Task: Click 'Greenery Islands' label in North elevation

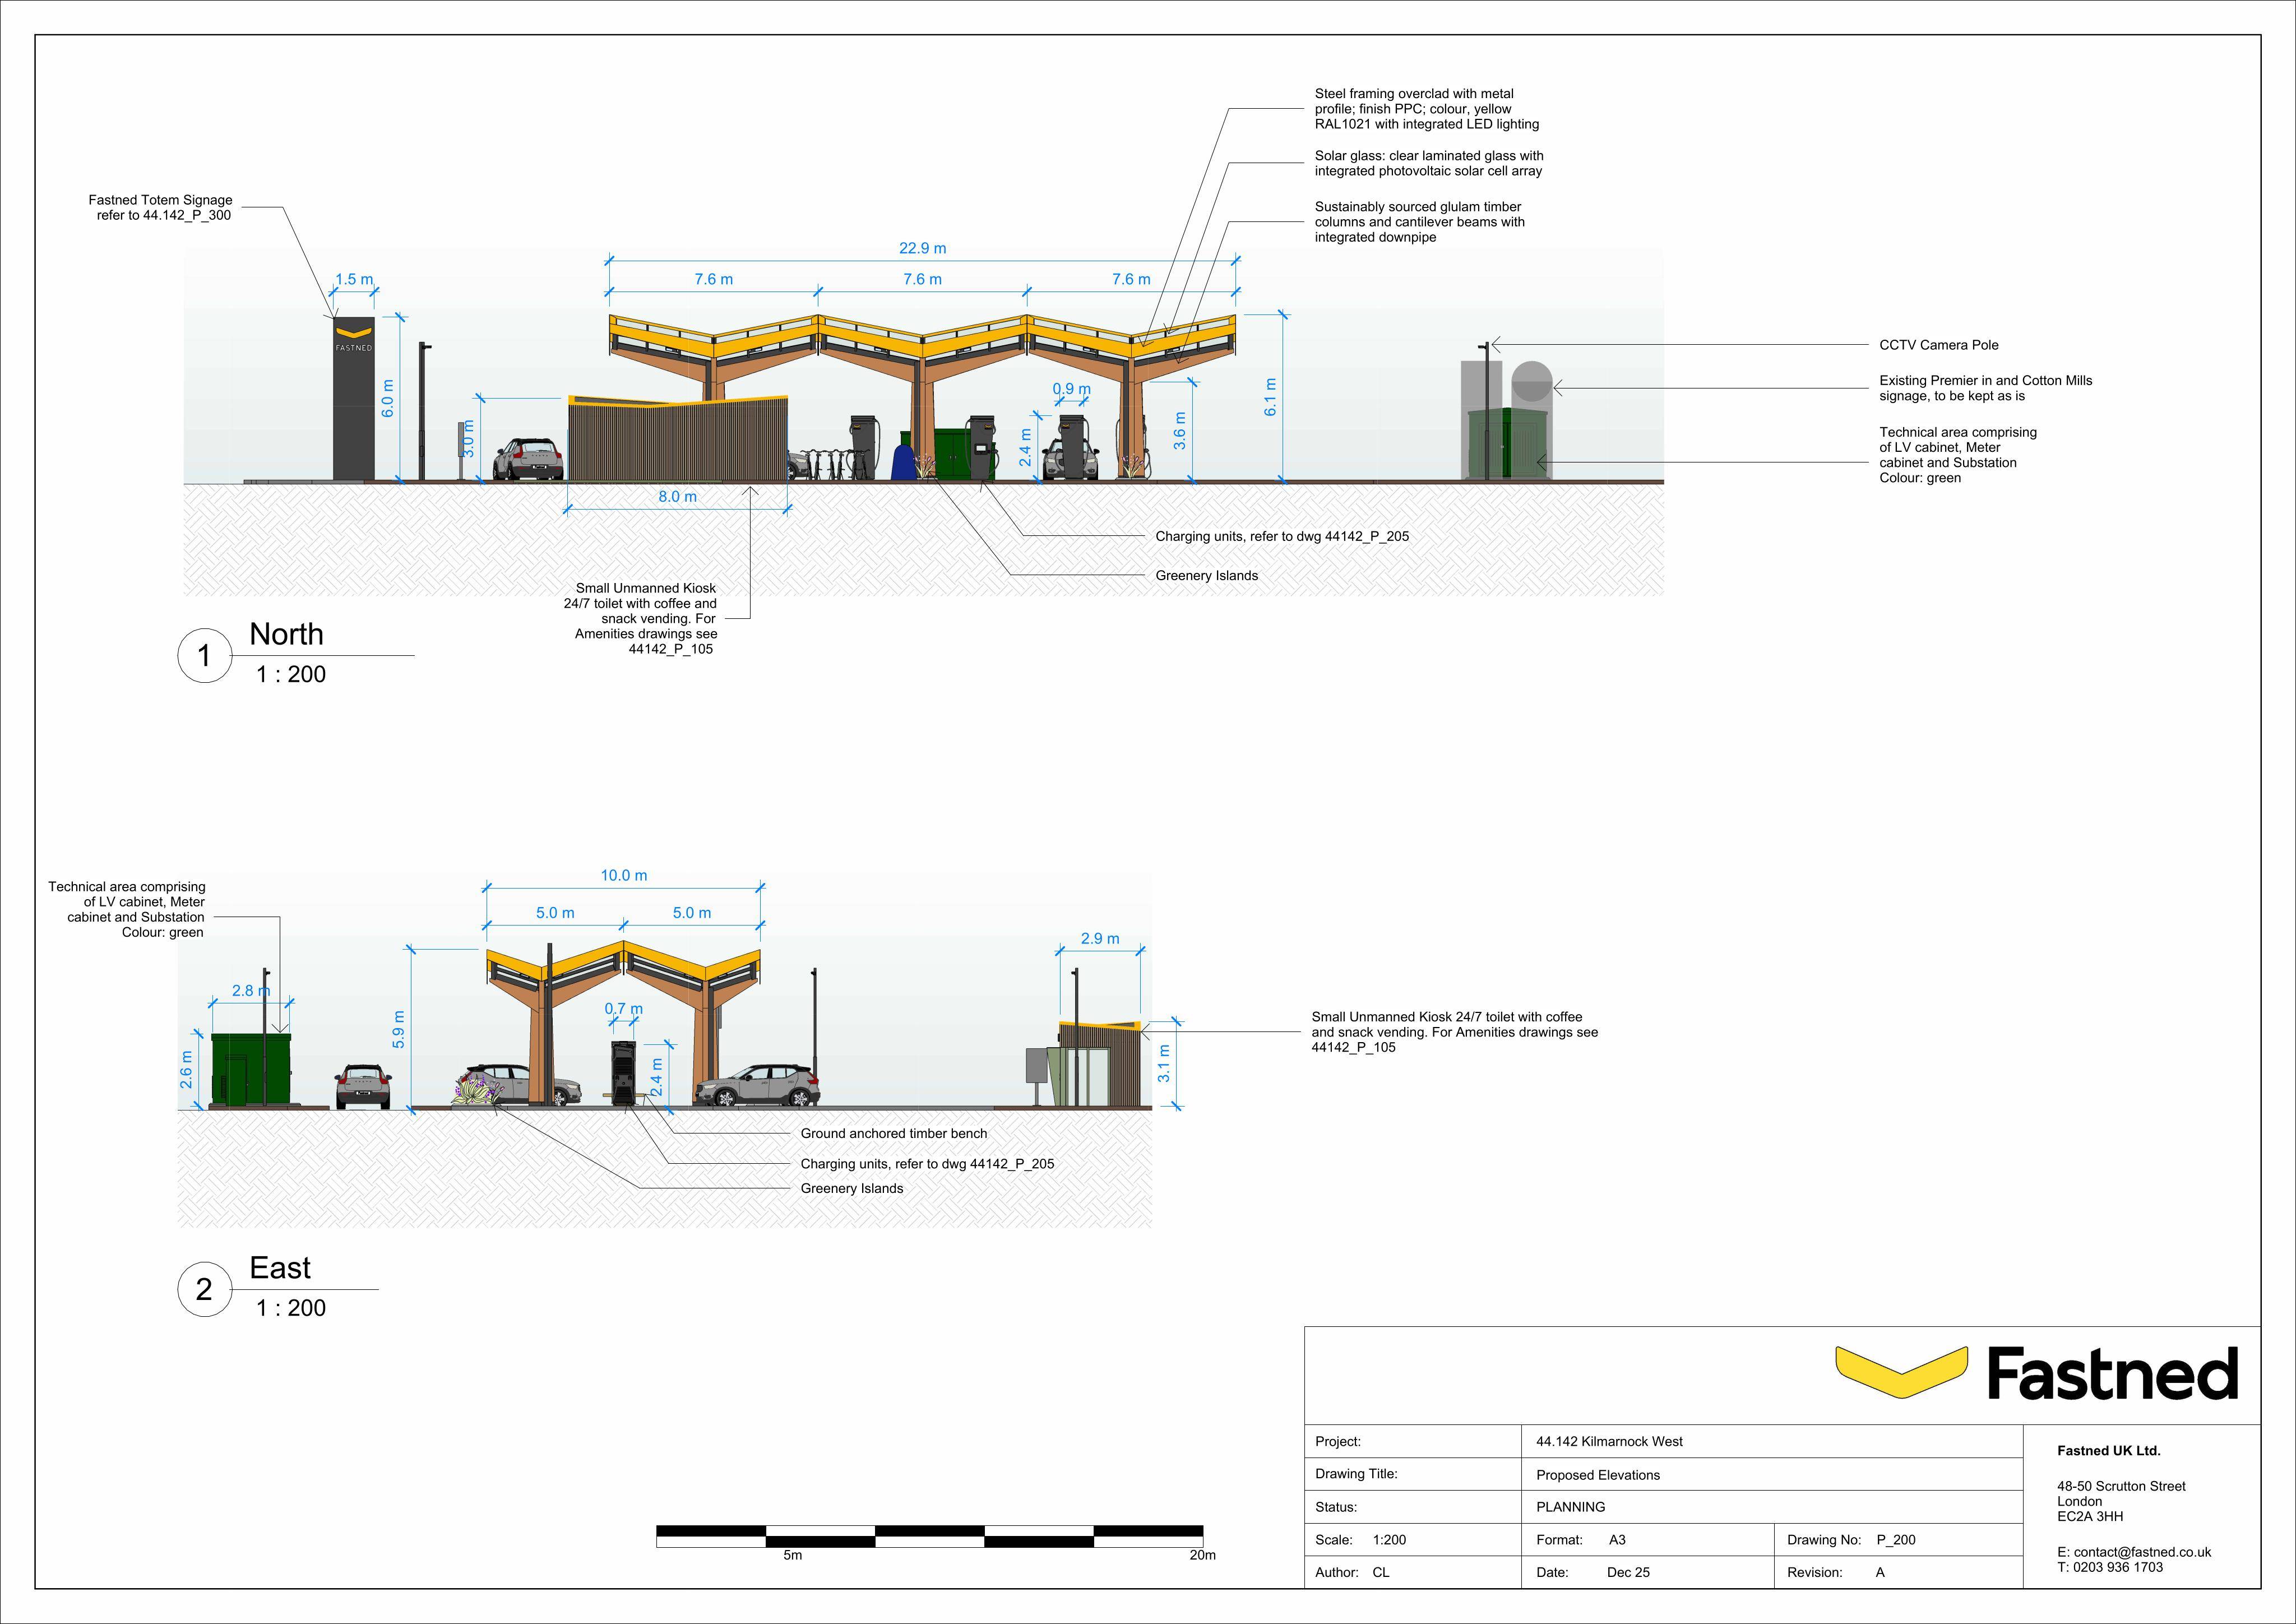Action: point(1206,576)
